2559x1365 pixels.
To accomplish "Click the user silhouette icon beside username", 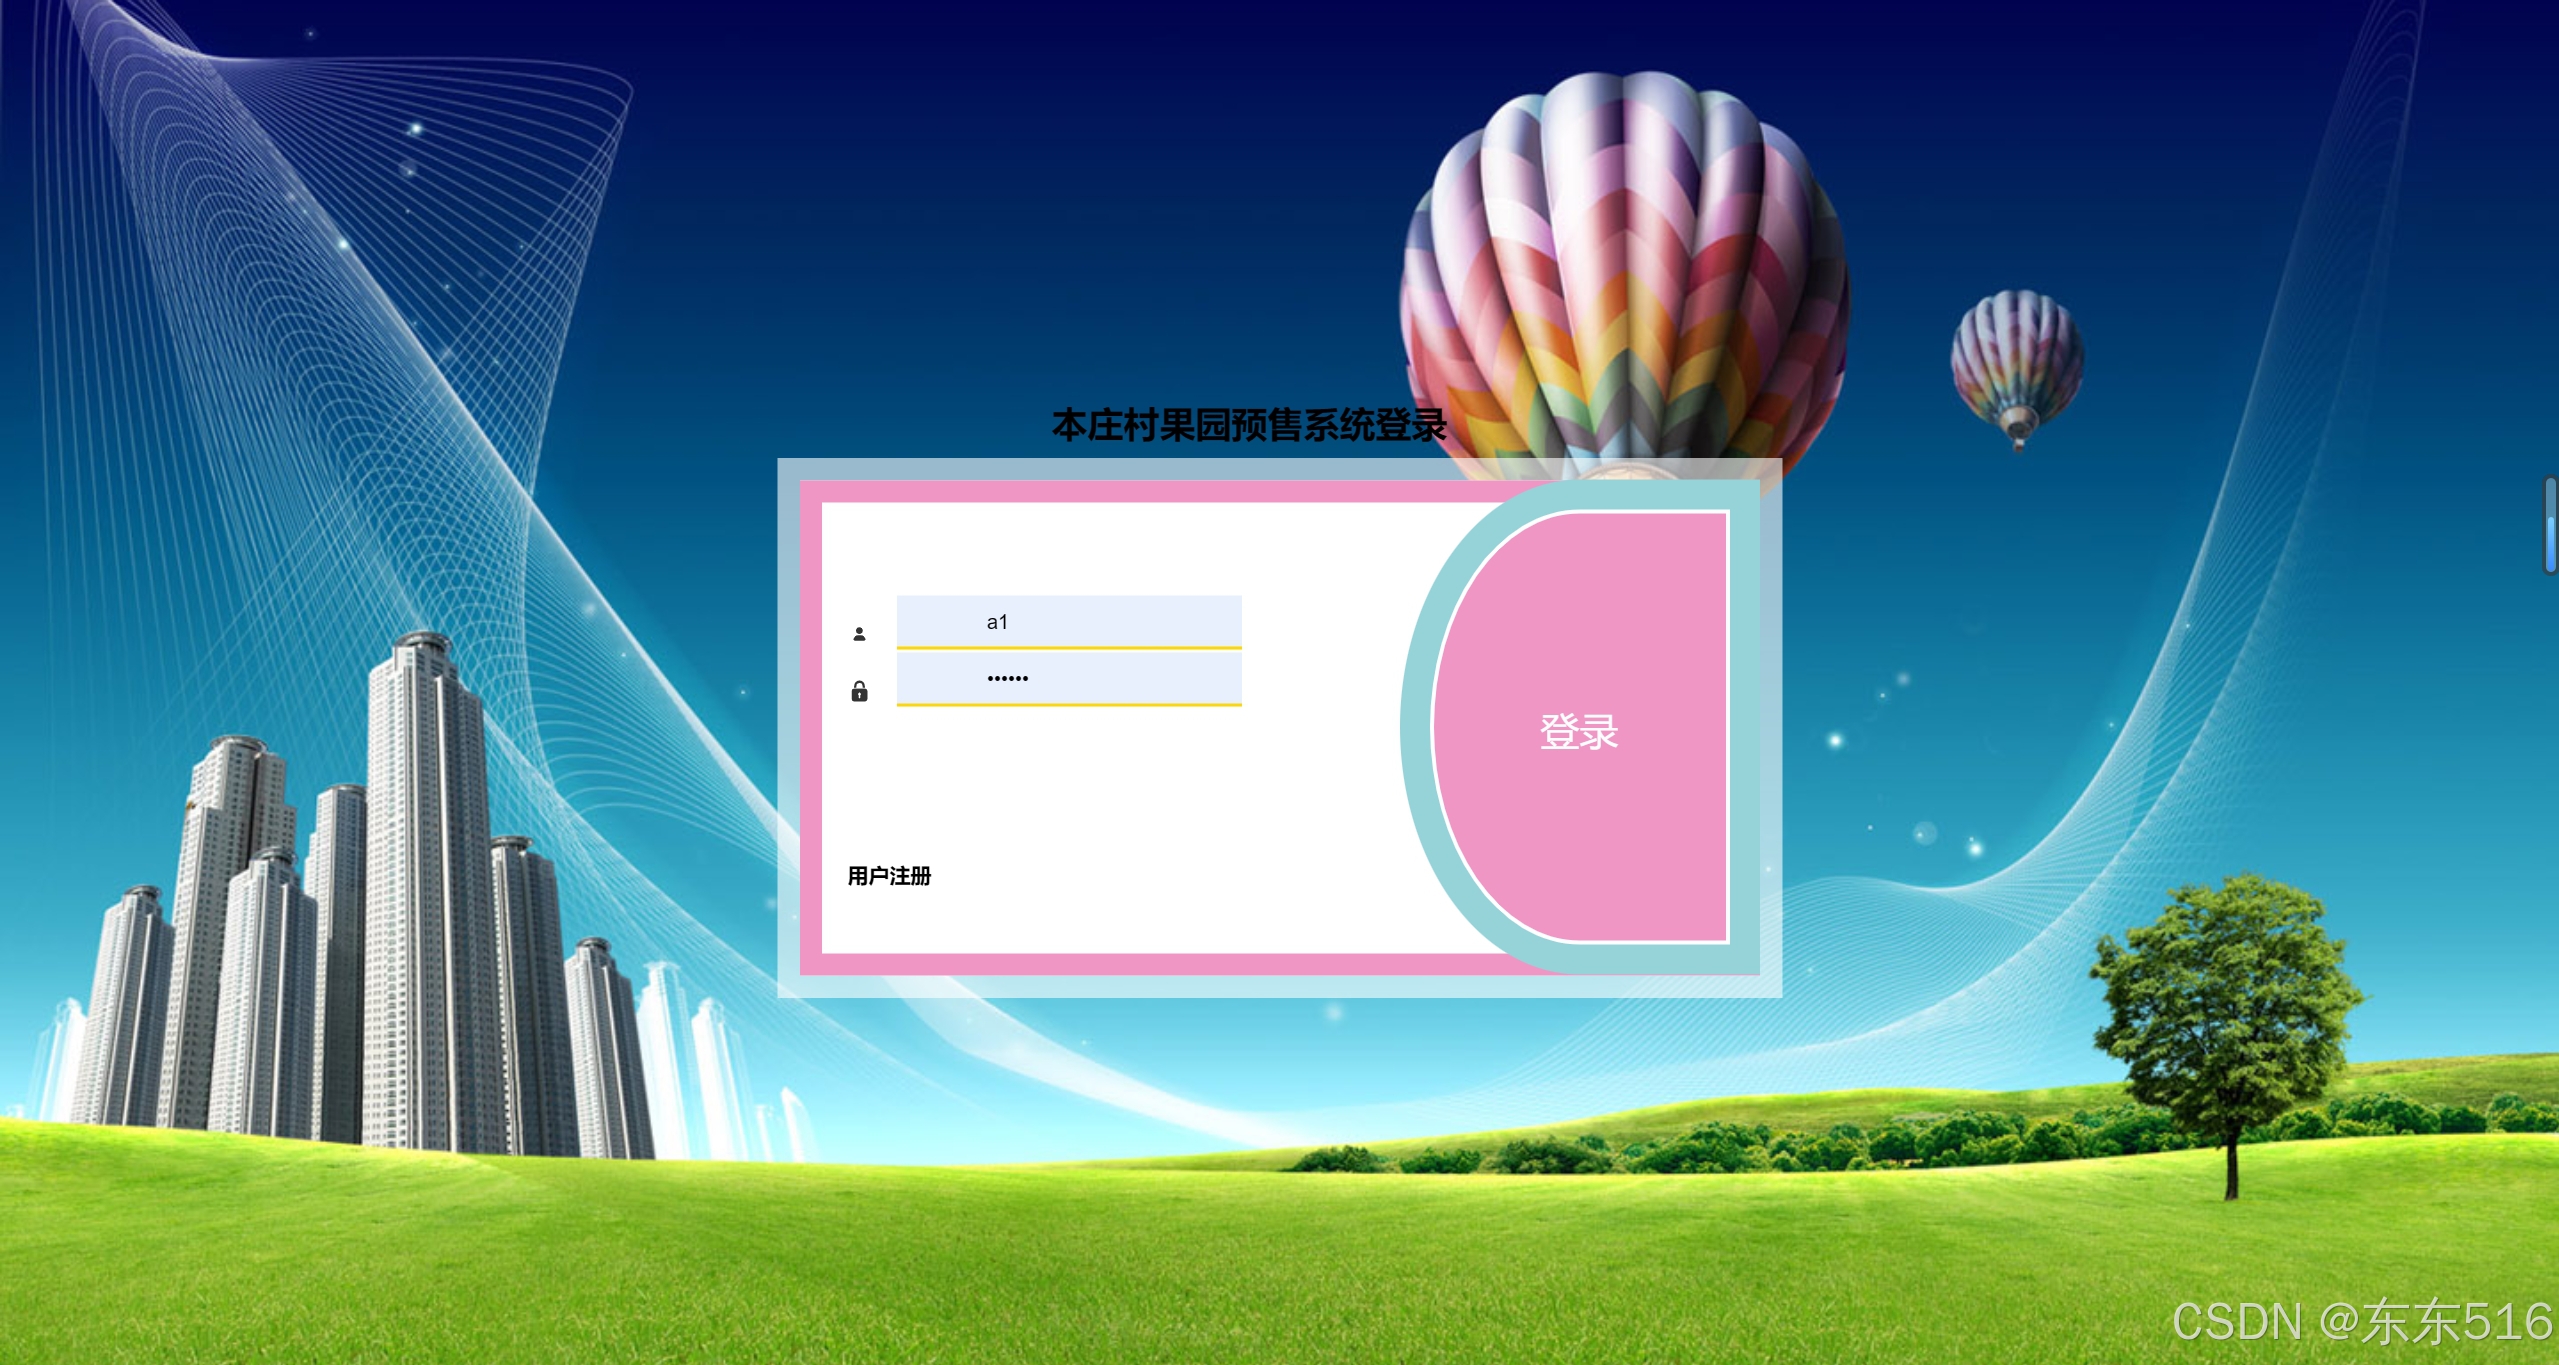I will pos(859,634).
